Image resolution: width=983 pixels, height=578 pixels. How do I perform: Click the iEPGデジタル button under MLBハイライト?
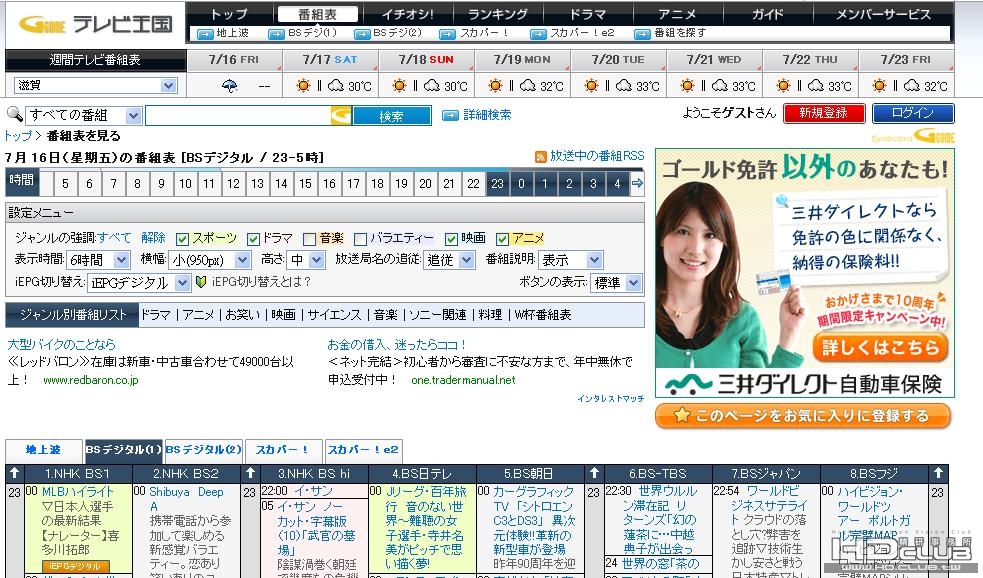[76, 565]
